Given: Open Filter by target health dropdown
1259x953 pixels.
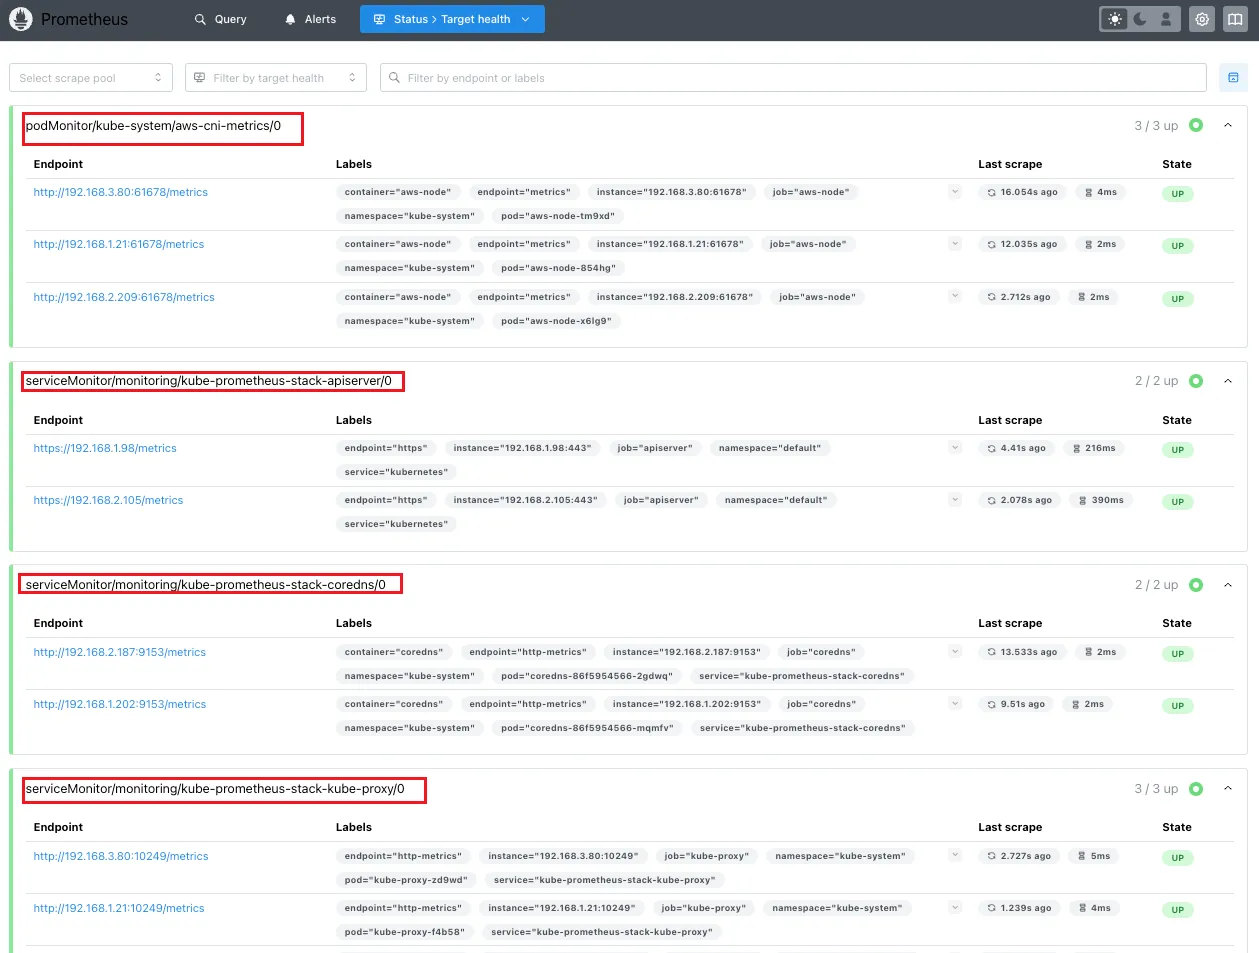Looking at the screenshot, I should click(276, 78).
